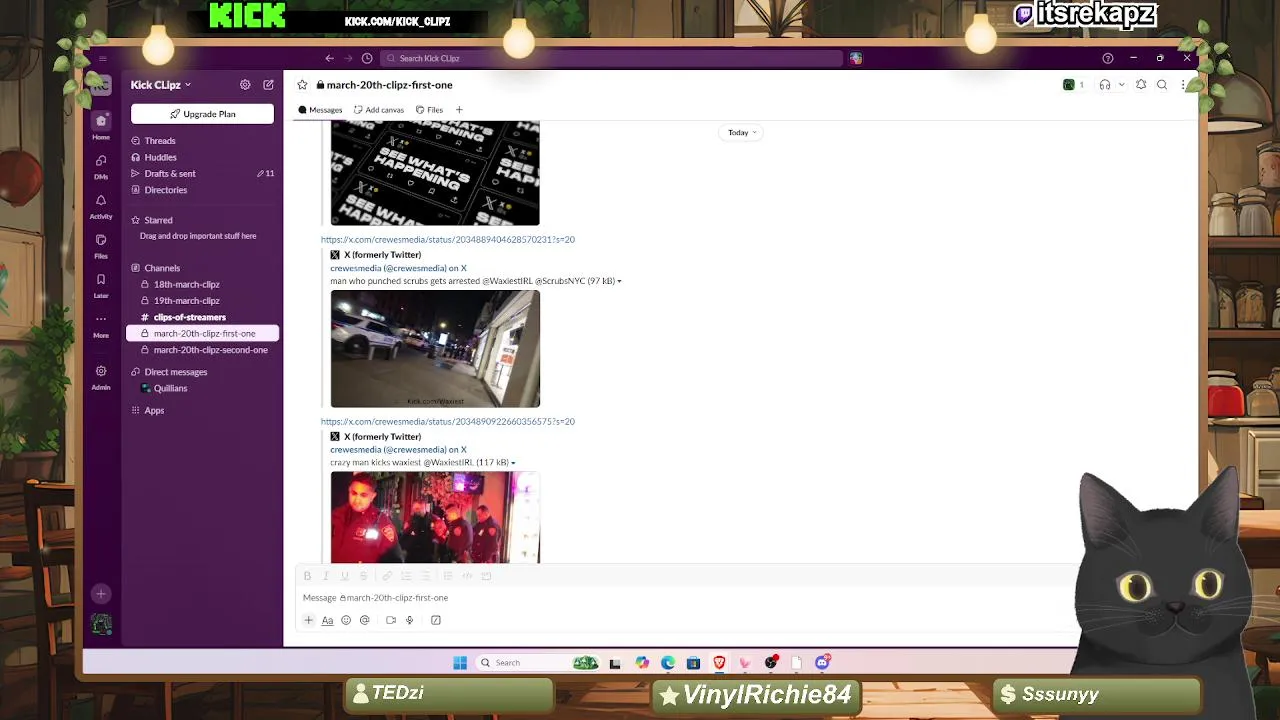Collapse the 117 kB image attachment arrow
Screen dimensions: 1280x720
[x=513, y=463]
